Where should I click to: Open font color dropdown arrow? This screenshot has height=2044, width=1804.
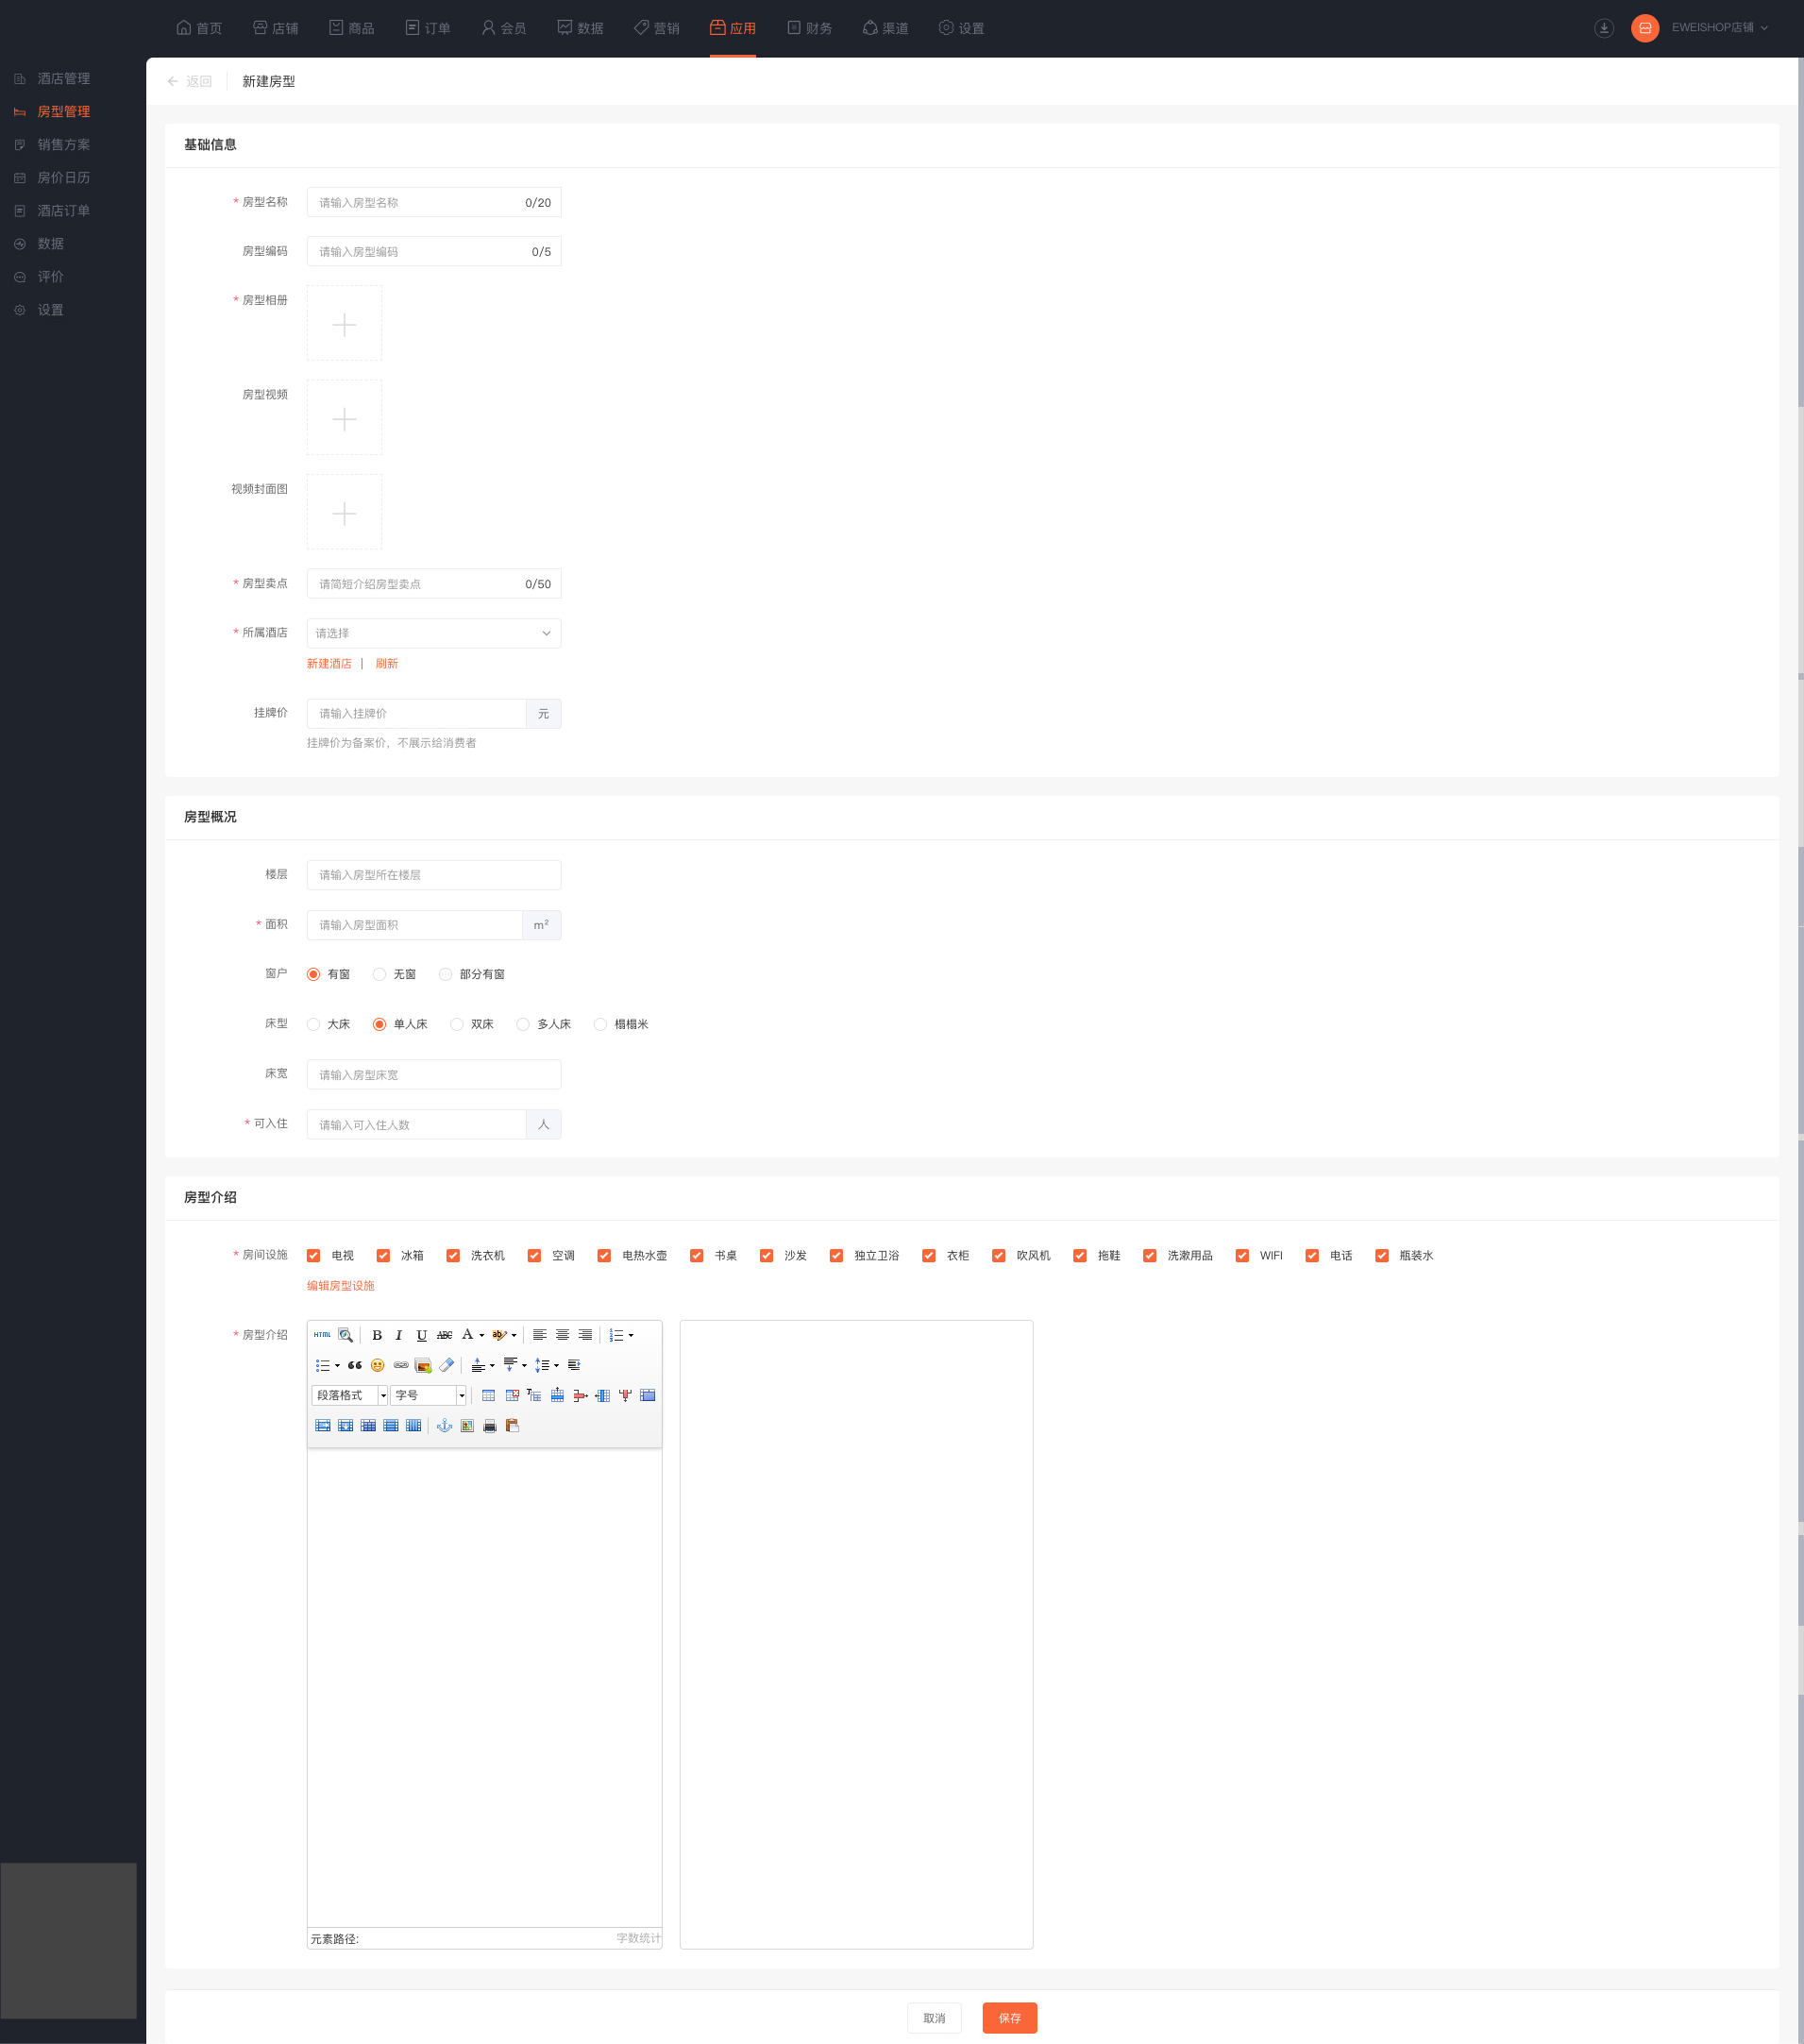[482, 1335]
